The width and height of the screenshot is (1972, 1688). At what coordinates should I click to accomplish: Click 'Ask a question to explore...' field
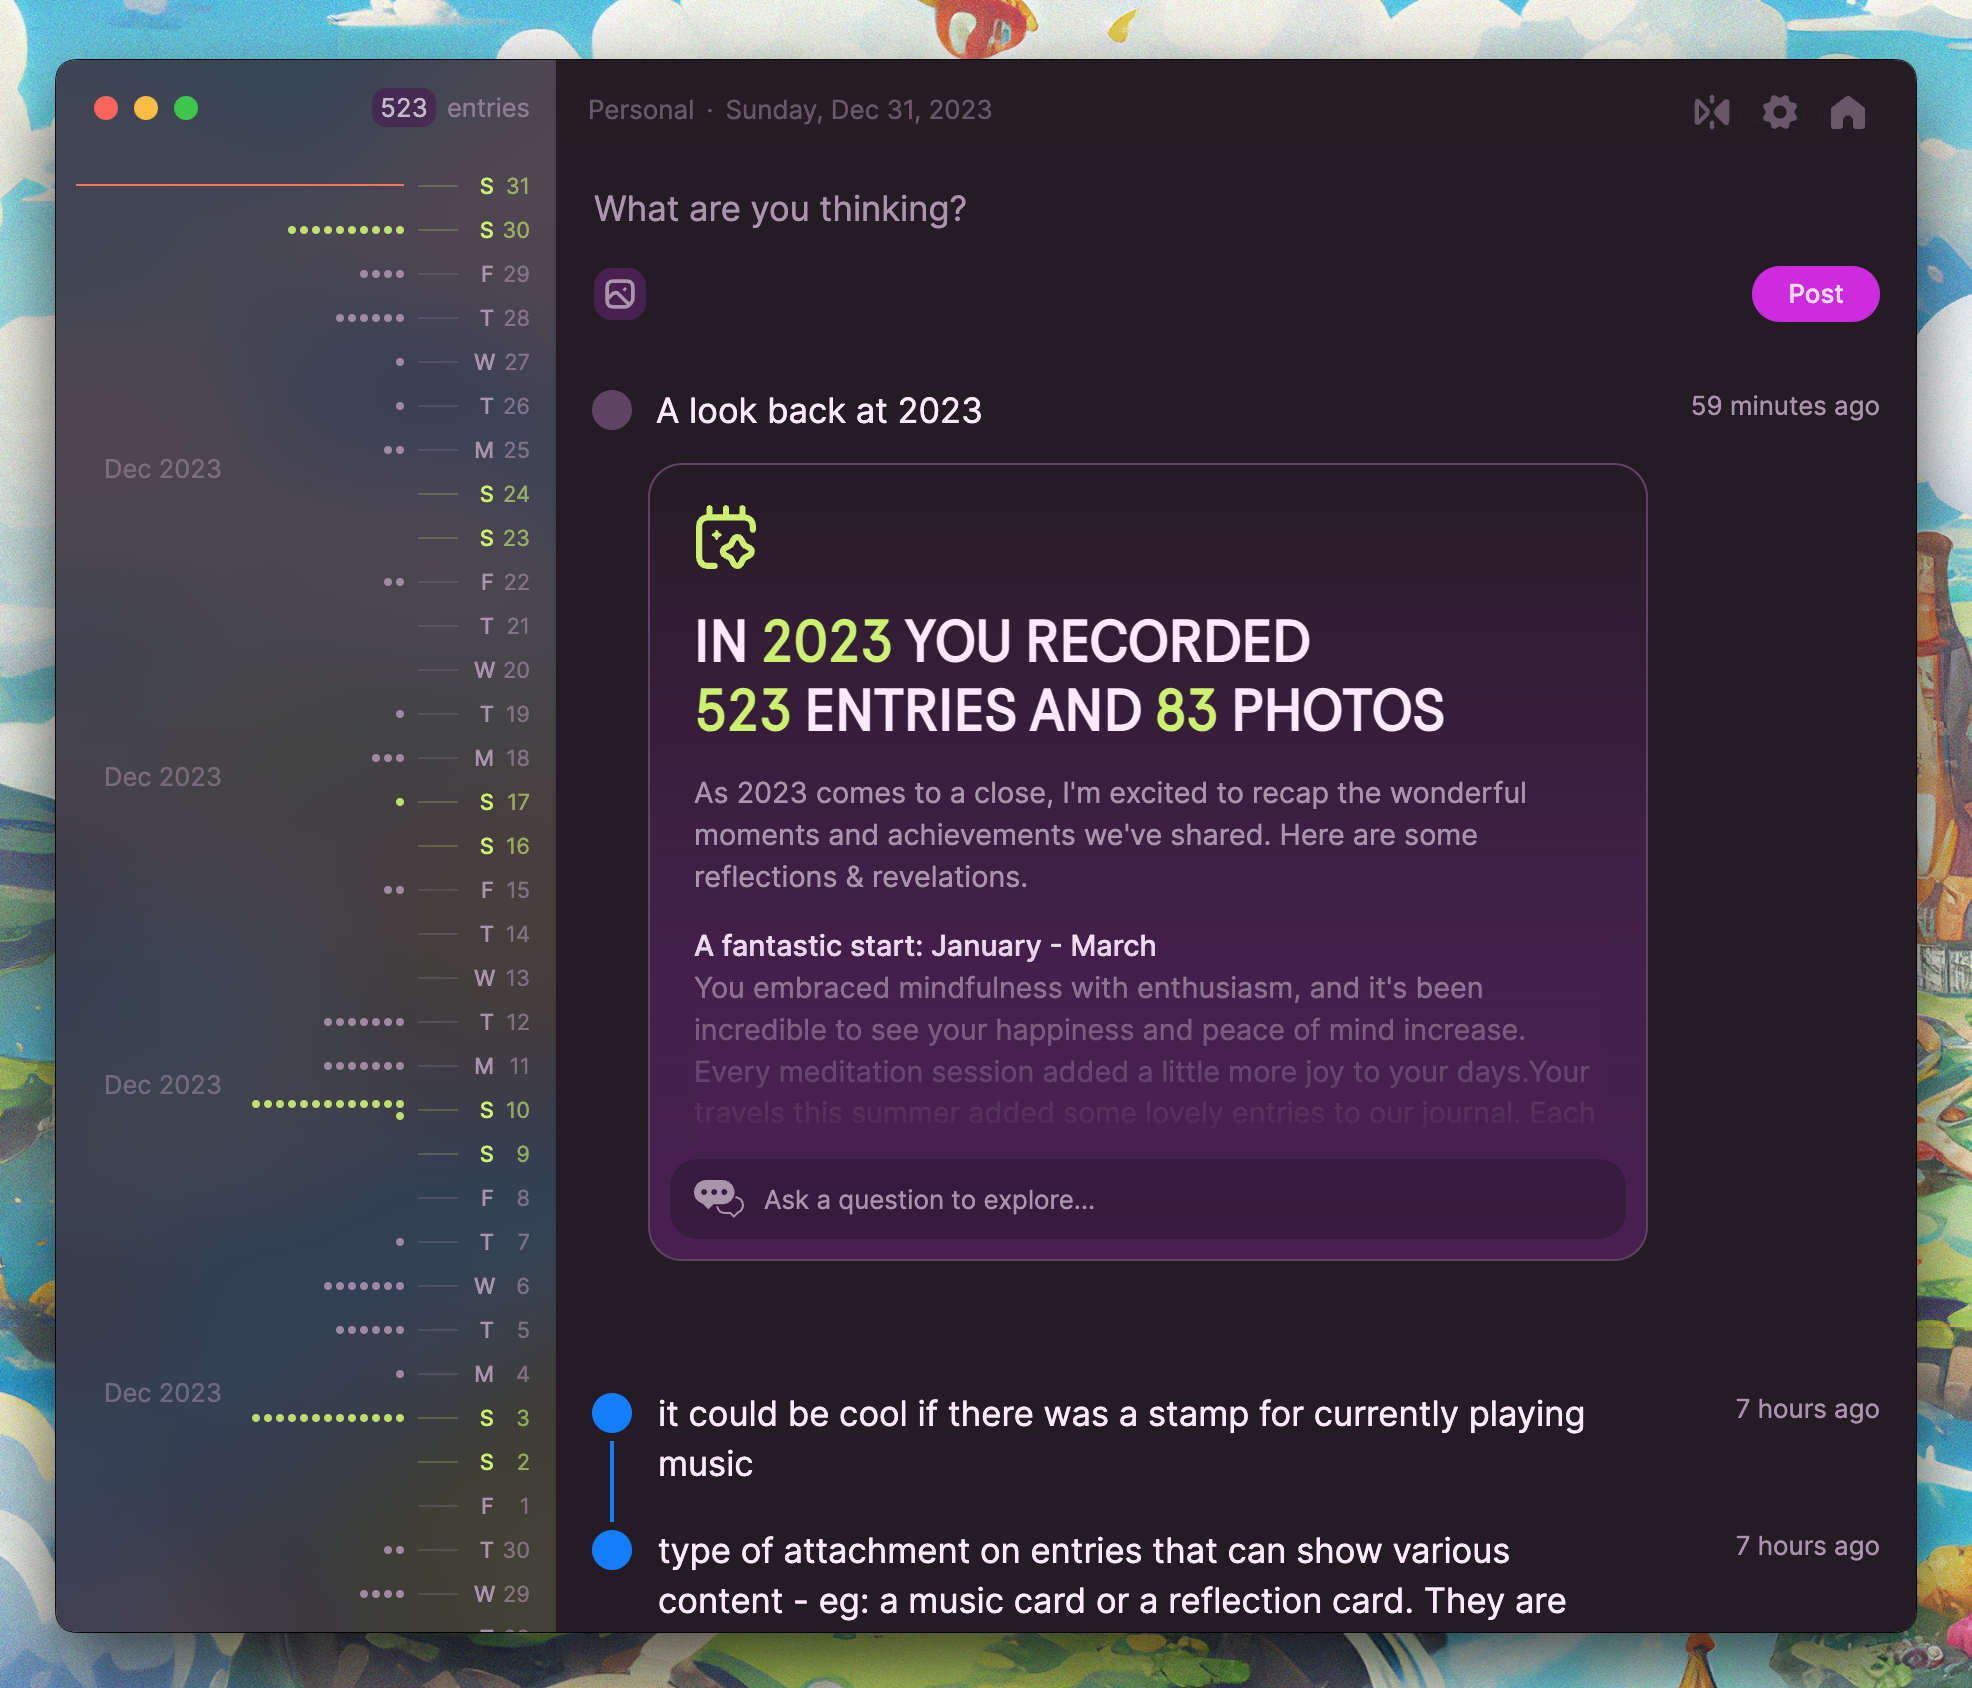930,1199
